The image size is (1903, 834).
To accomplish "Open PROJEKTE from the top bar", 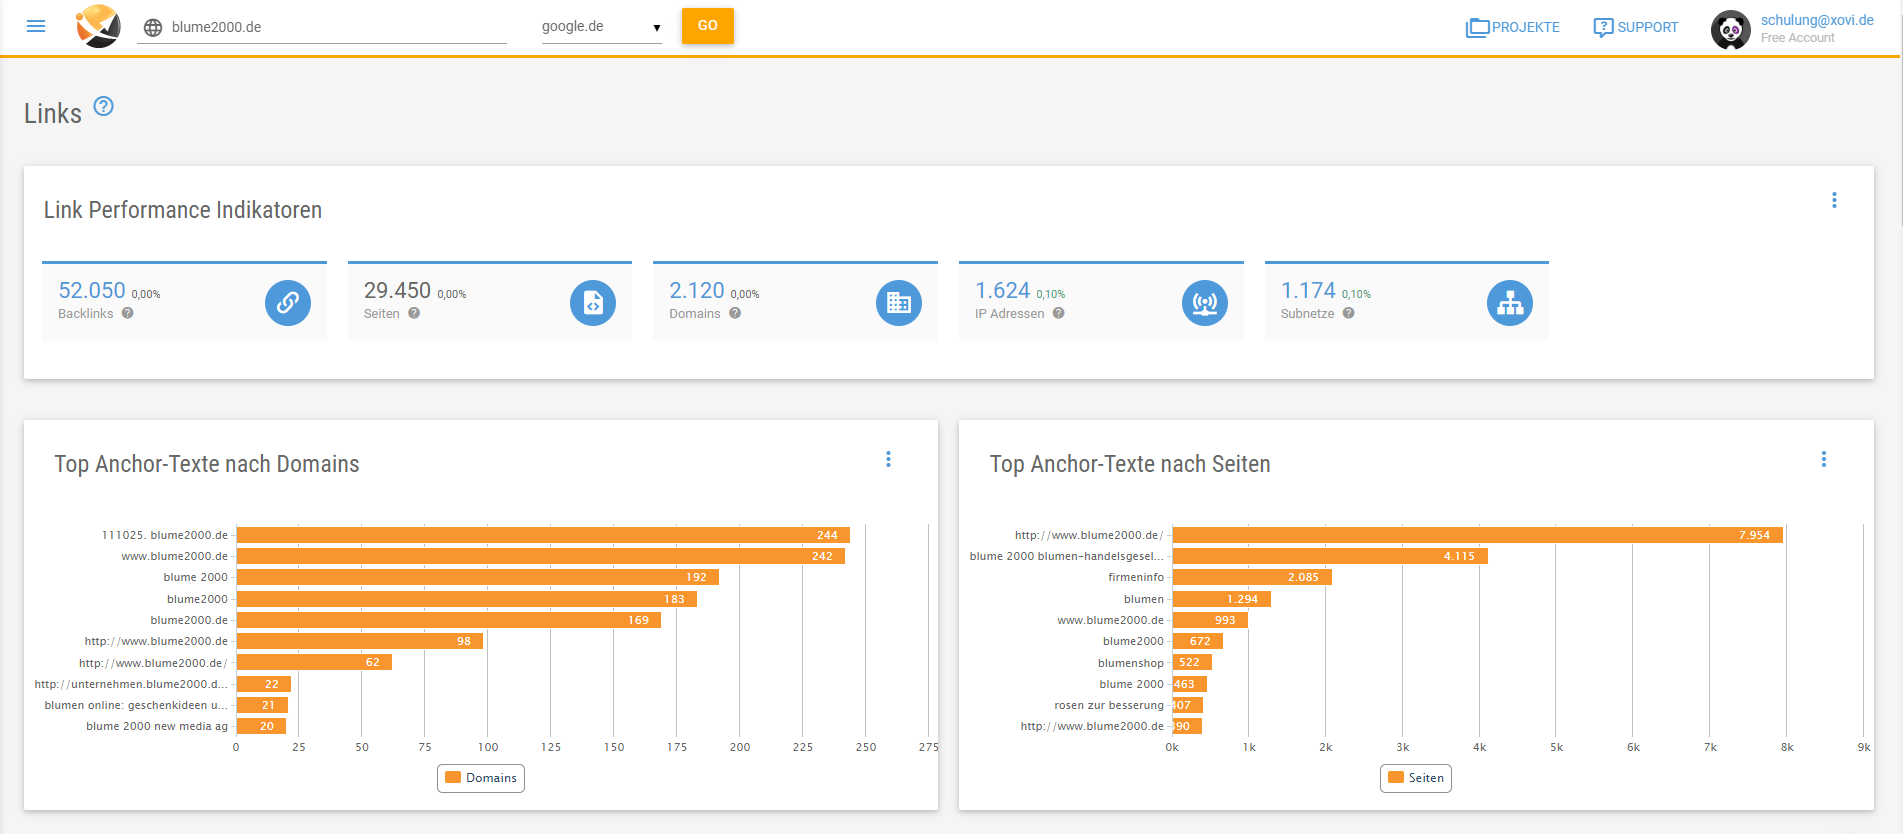I will point(1513,27).
